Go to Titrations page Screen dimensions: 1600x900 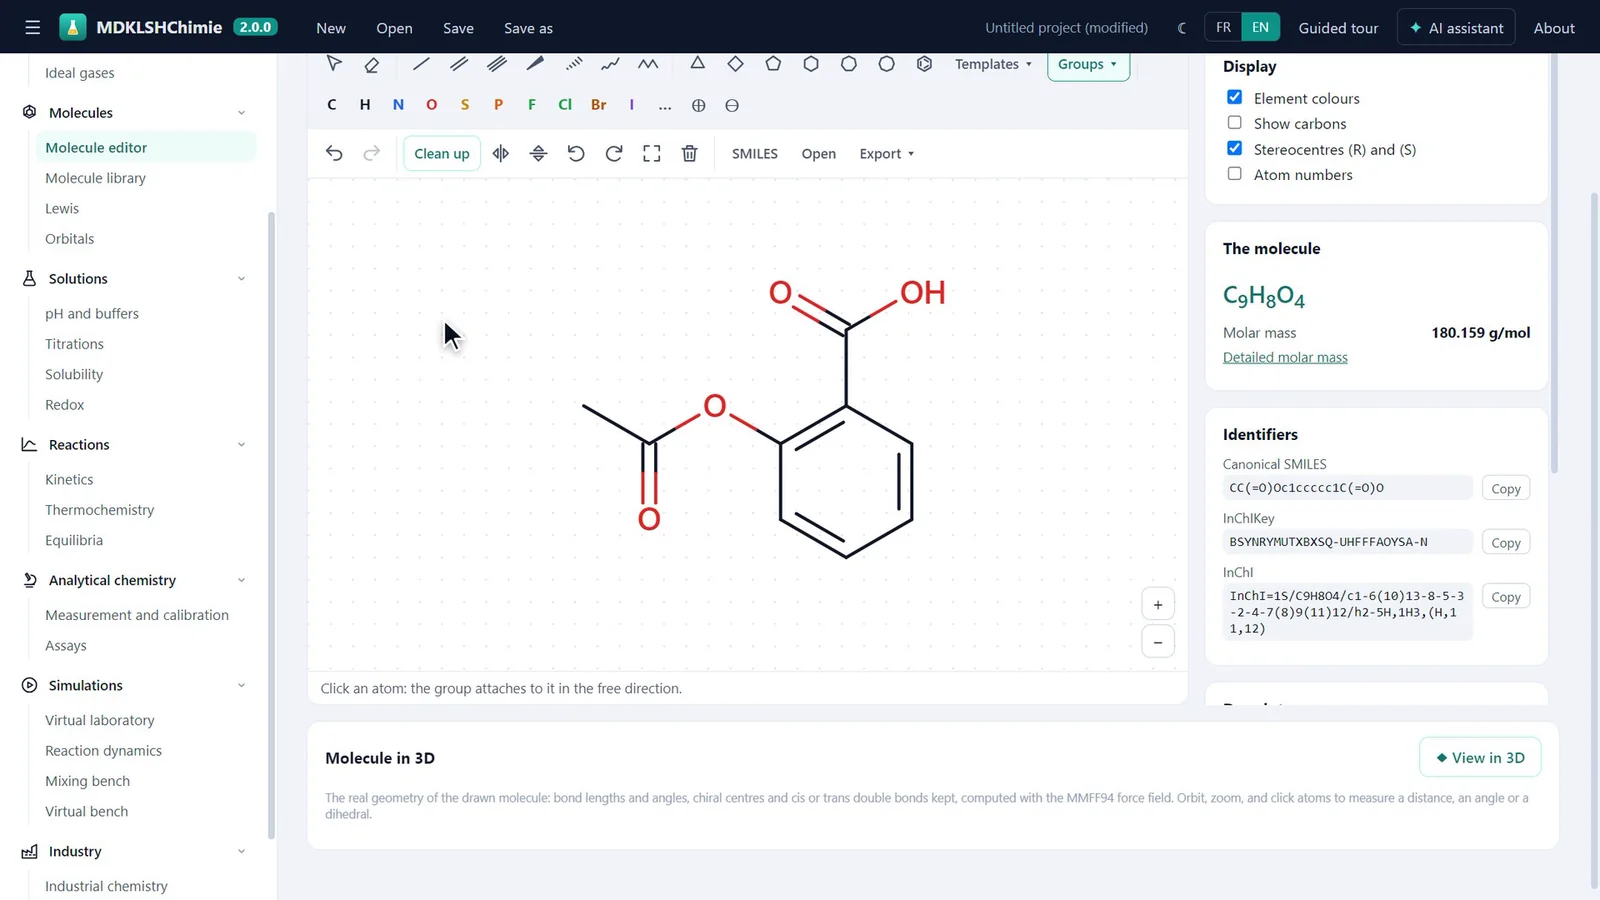click(x=74, y=344)
